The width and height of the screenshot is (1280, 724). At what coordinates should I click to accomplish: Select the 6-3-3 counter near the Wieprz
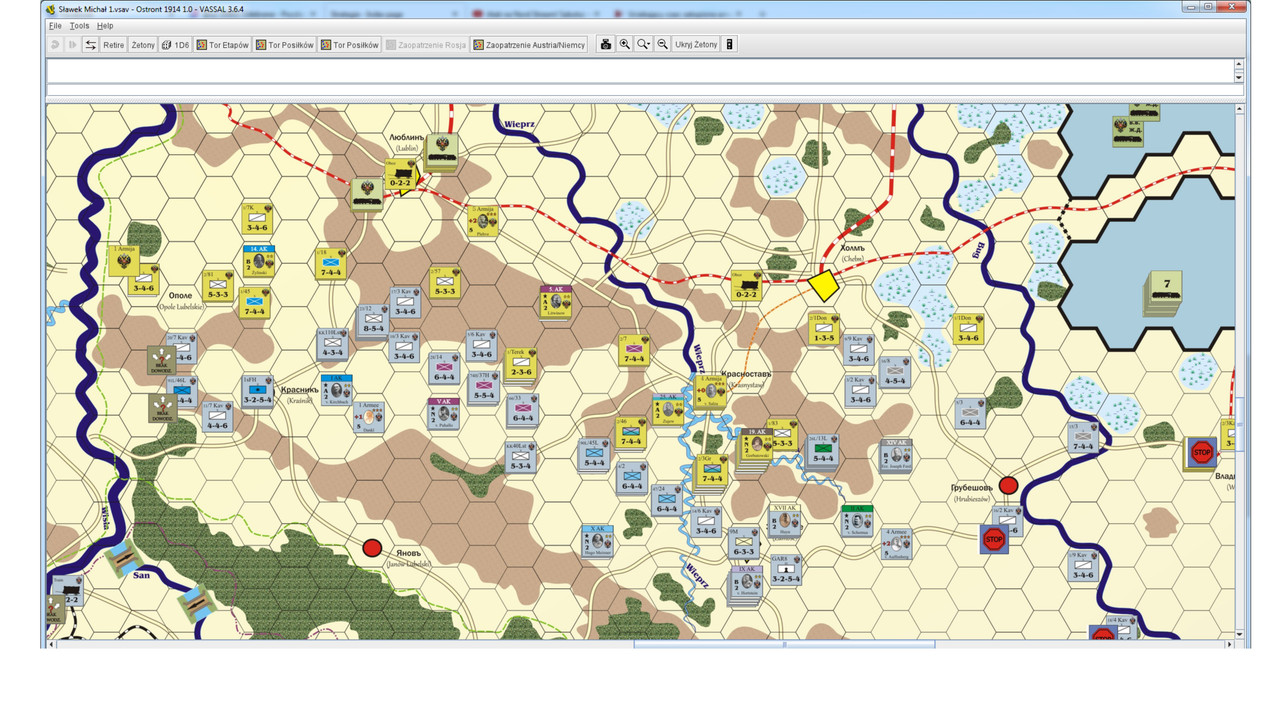click(x=744, y=544)
